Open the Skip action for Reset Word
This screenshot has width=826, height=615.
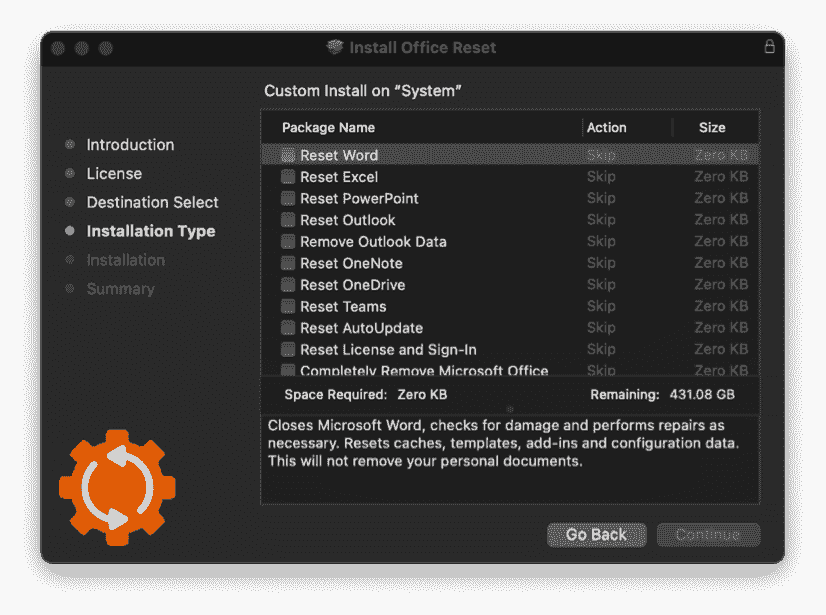[x=601, y=155]
